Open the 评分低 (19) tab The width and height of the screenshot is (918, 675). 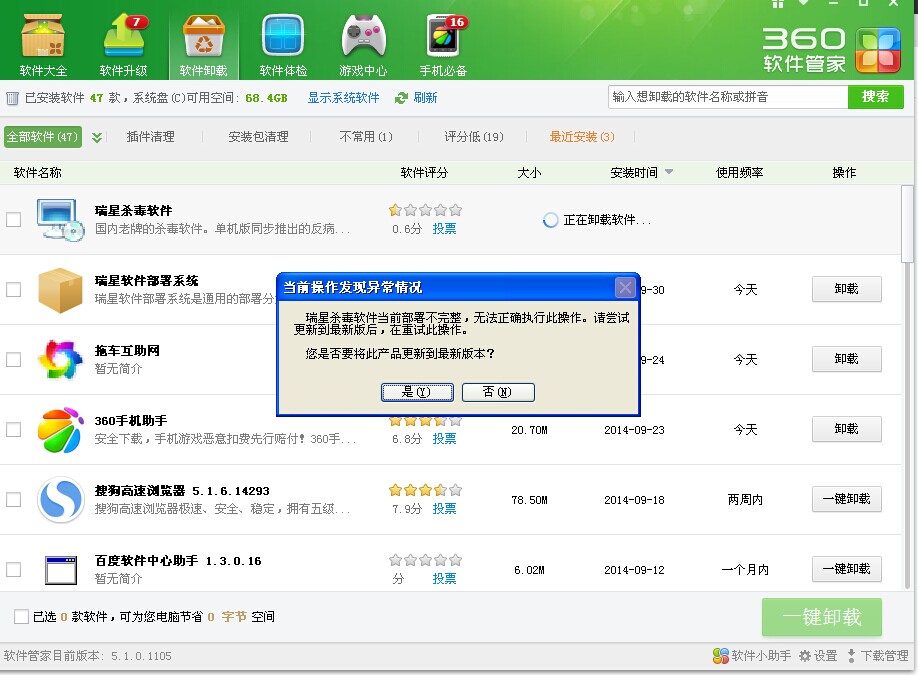pos(474,137)
